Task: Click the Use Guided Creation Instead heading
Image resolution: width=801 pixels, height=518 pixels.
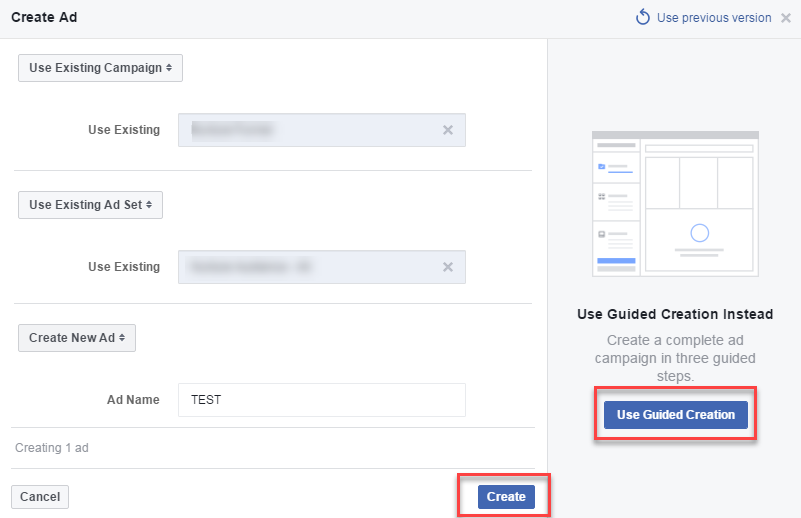Action: [x=675, y=314]
